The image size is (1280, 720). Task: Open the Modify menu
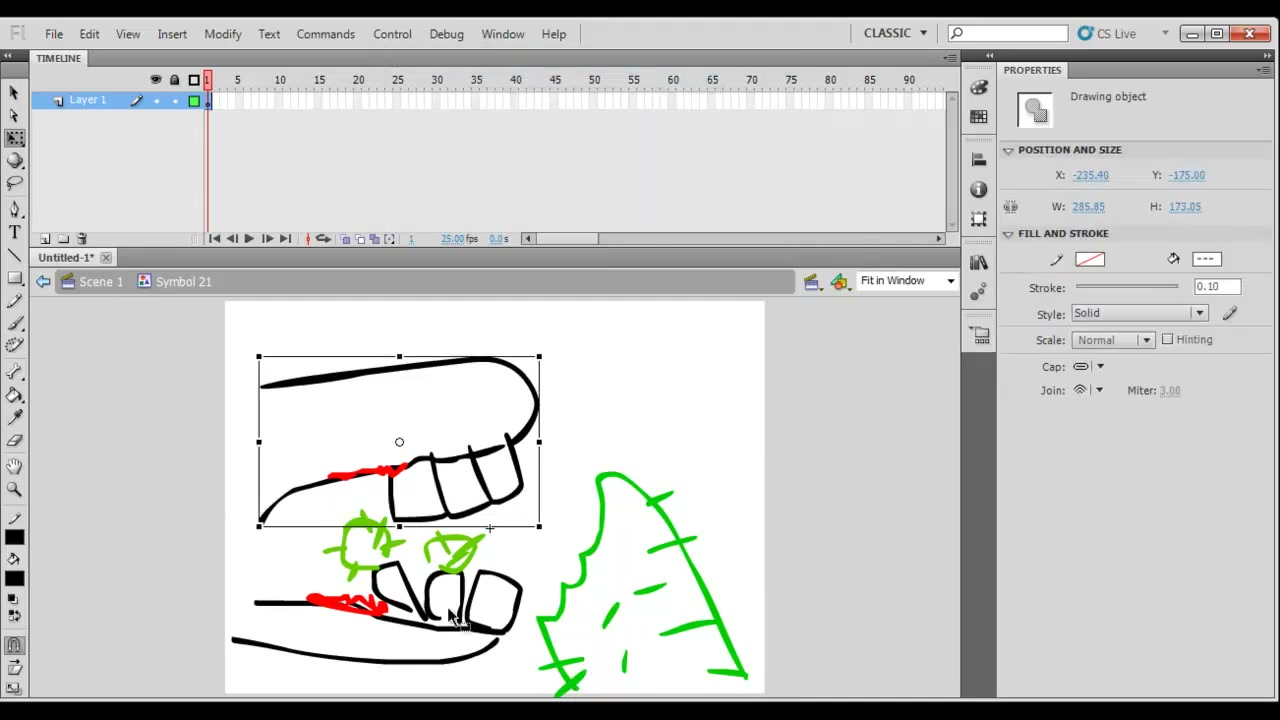pos(223,34)
